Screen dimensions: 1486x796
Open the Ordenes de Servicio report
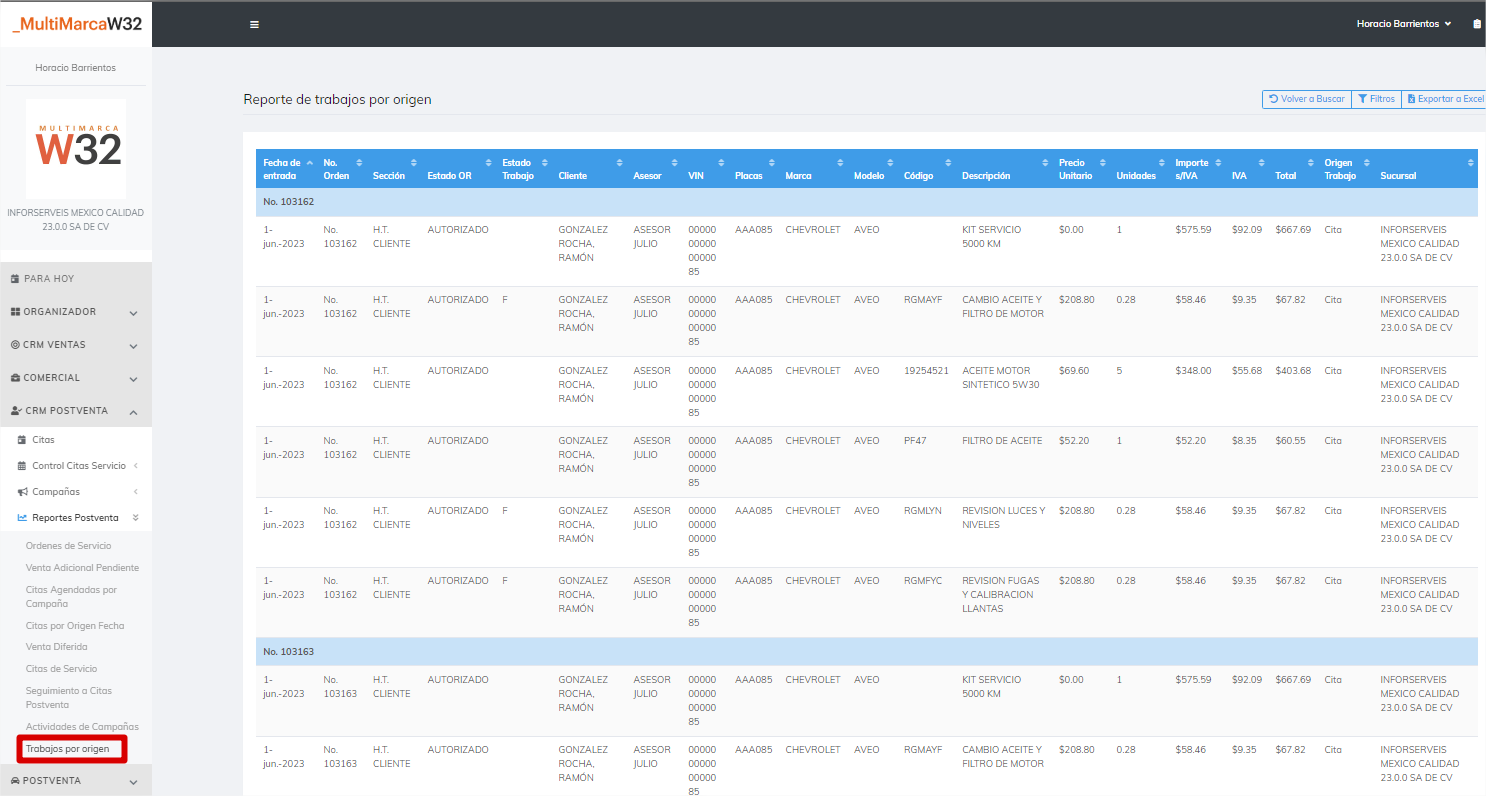pyautogui.click(x=69, y=546)
